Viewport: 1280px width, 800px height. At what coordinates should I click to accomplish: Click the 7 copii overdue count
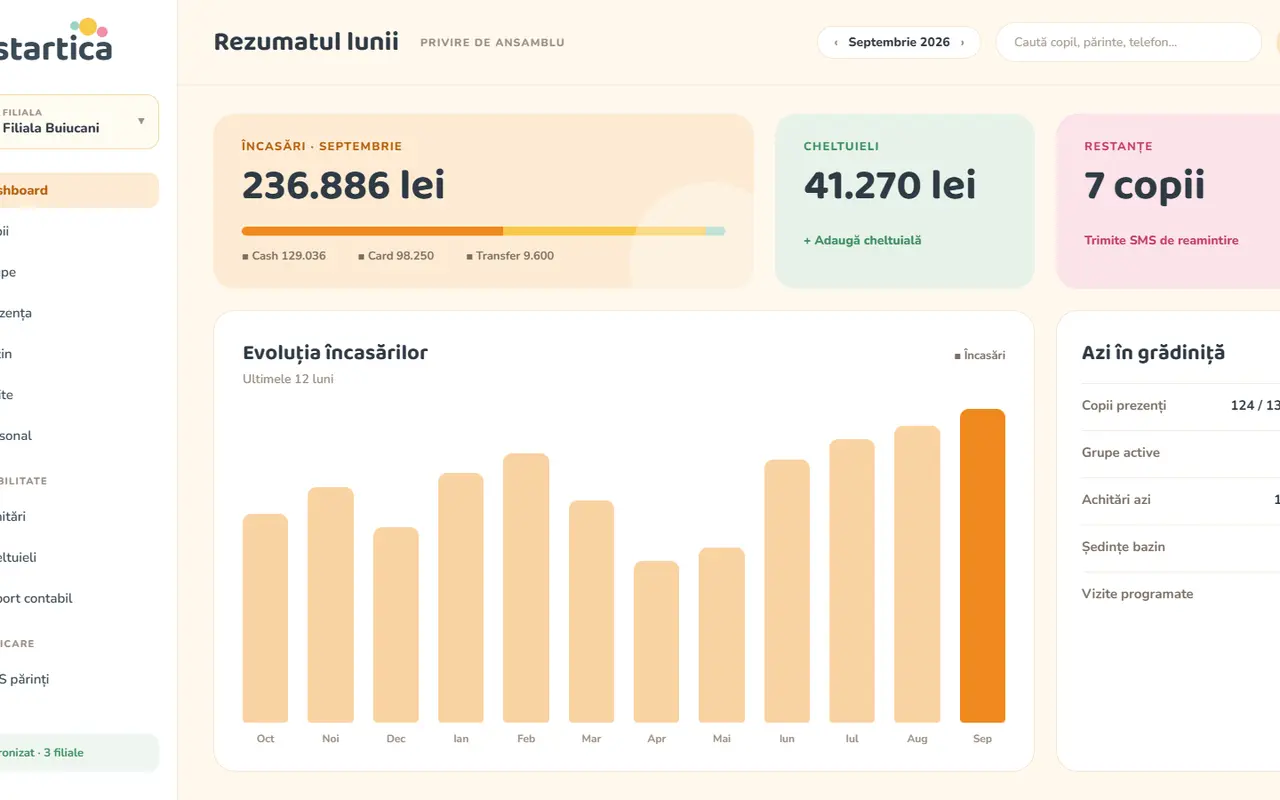coord(1145,186)
